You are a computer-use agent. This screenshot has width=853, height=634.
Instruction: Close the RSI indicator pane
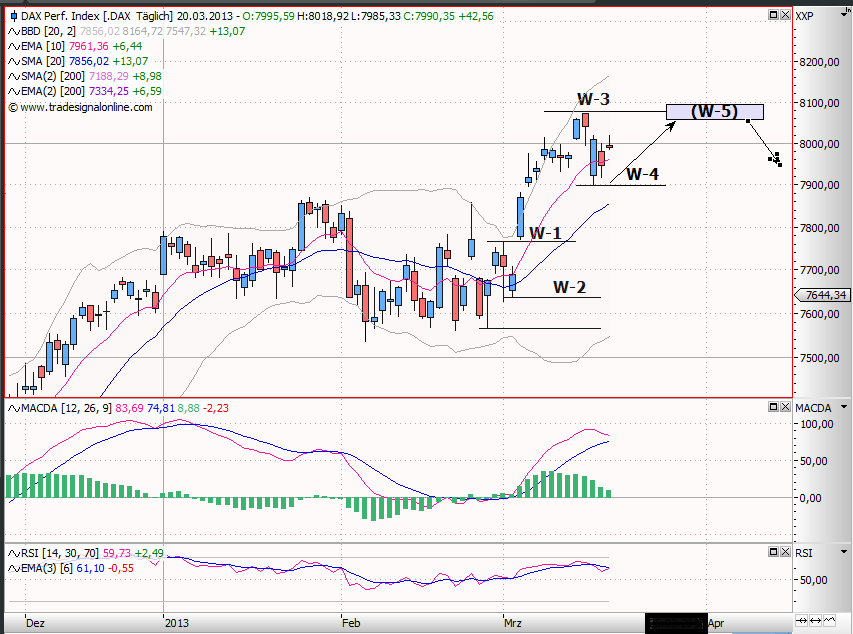(x=783, y=552)
